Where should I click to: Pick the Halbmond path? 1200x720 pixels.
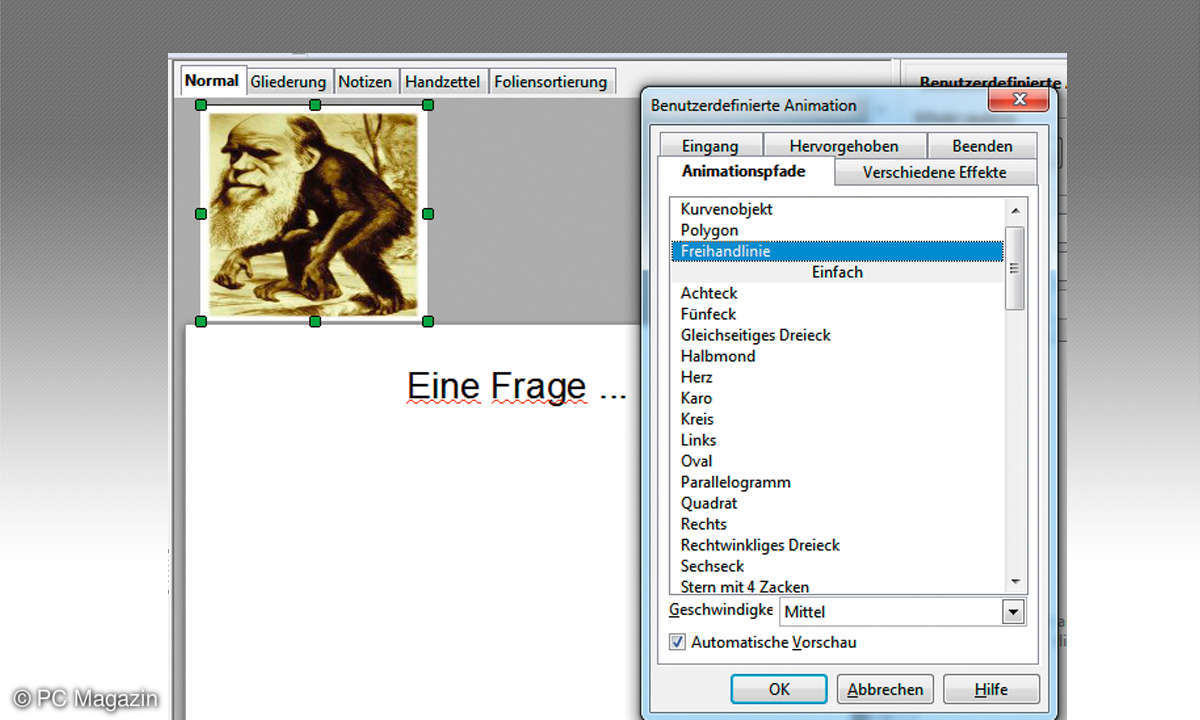point(837,356)
